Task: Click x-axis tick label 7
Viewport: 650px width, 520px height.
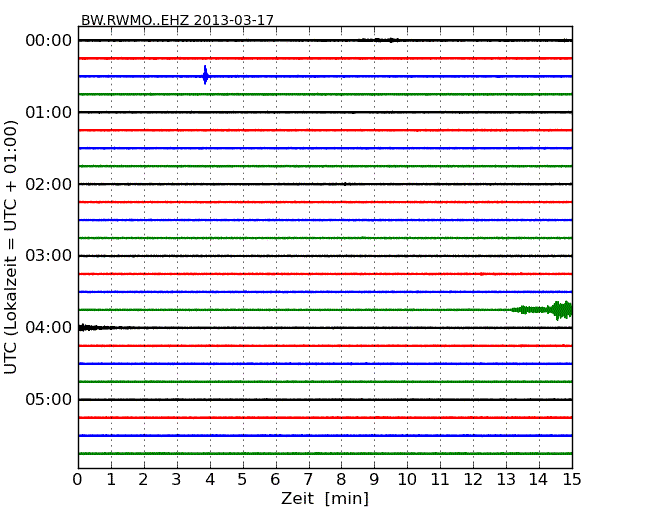Action: point(308,480)
